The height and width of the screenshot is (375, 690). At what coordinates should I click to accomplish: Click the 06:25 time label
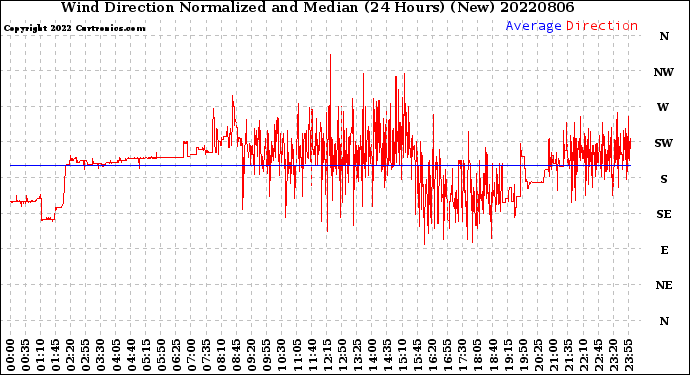click(176, 355)
